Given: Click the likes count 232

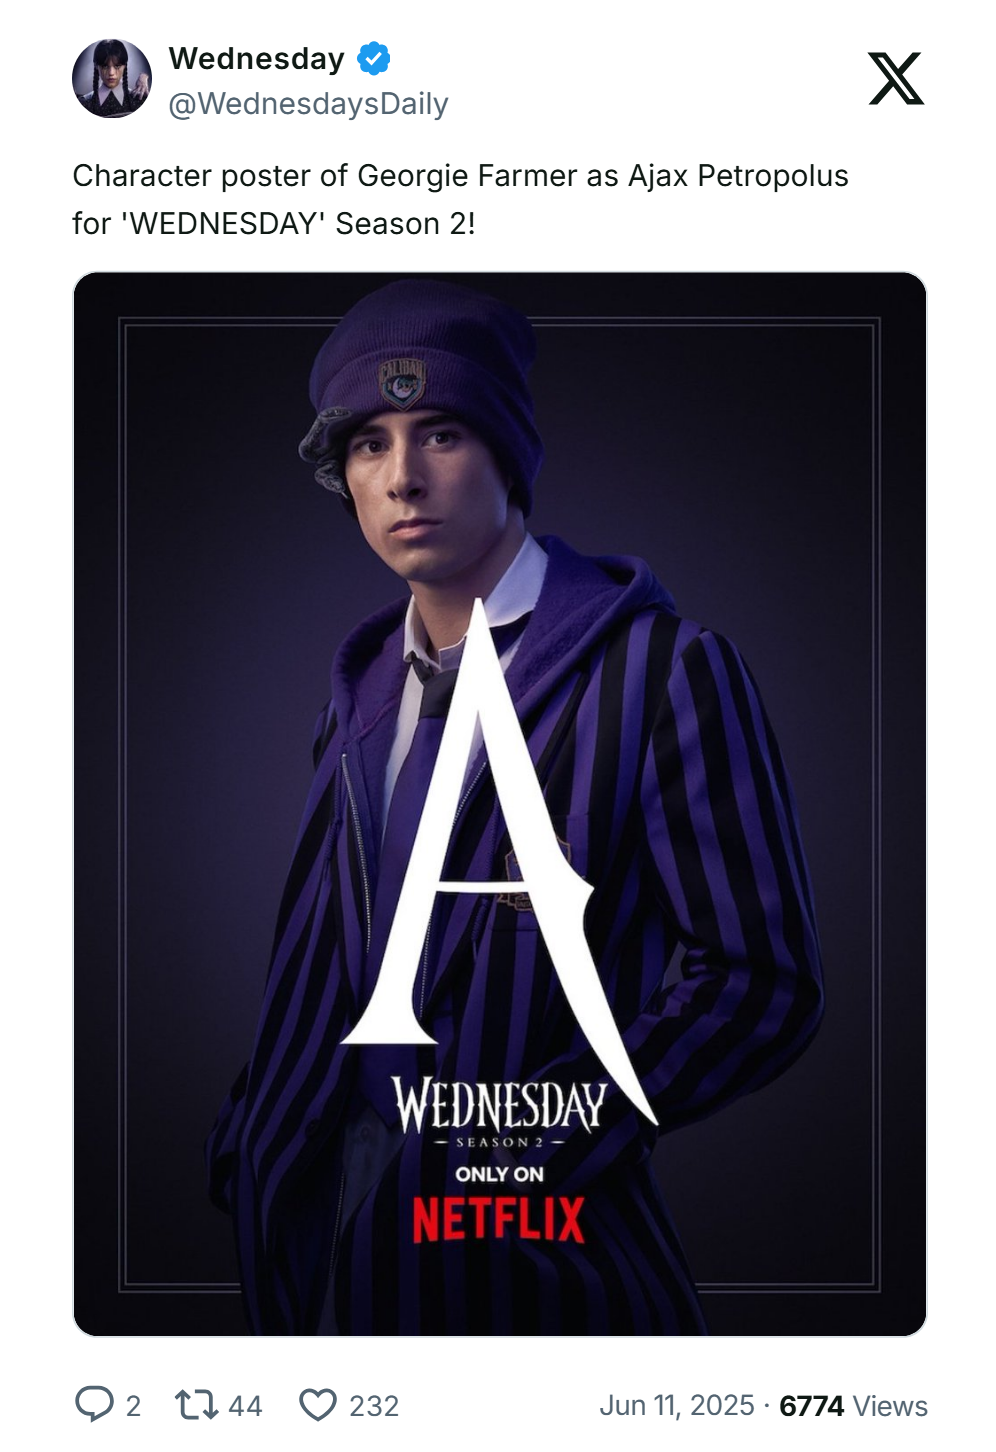Looking at the screenshot, I should (374, 1406).
